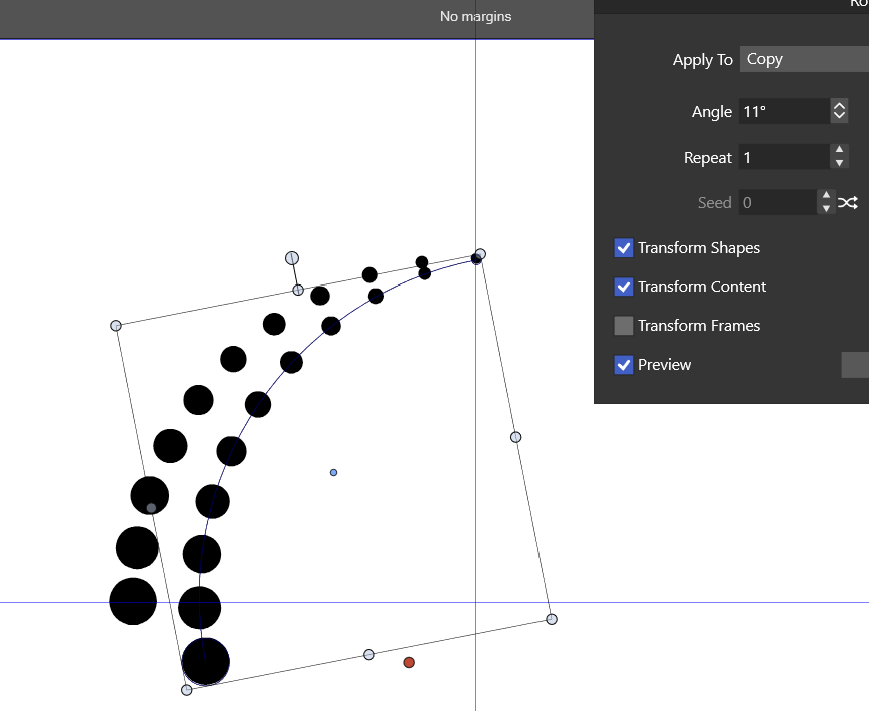The width and height of the screenshot is (869, 711).
Task: Open the Apply To dropdown showing Copy
Action: point(804,59)
